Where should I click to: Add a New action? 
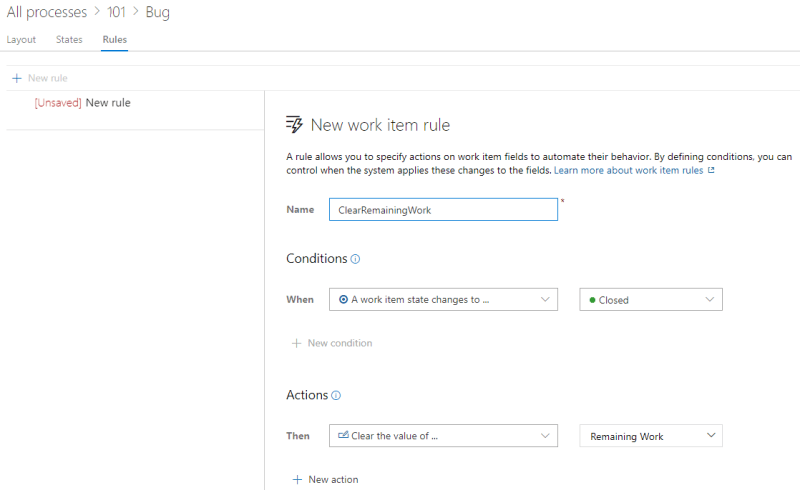coord(326,480)
